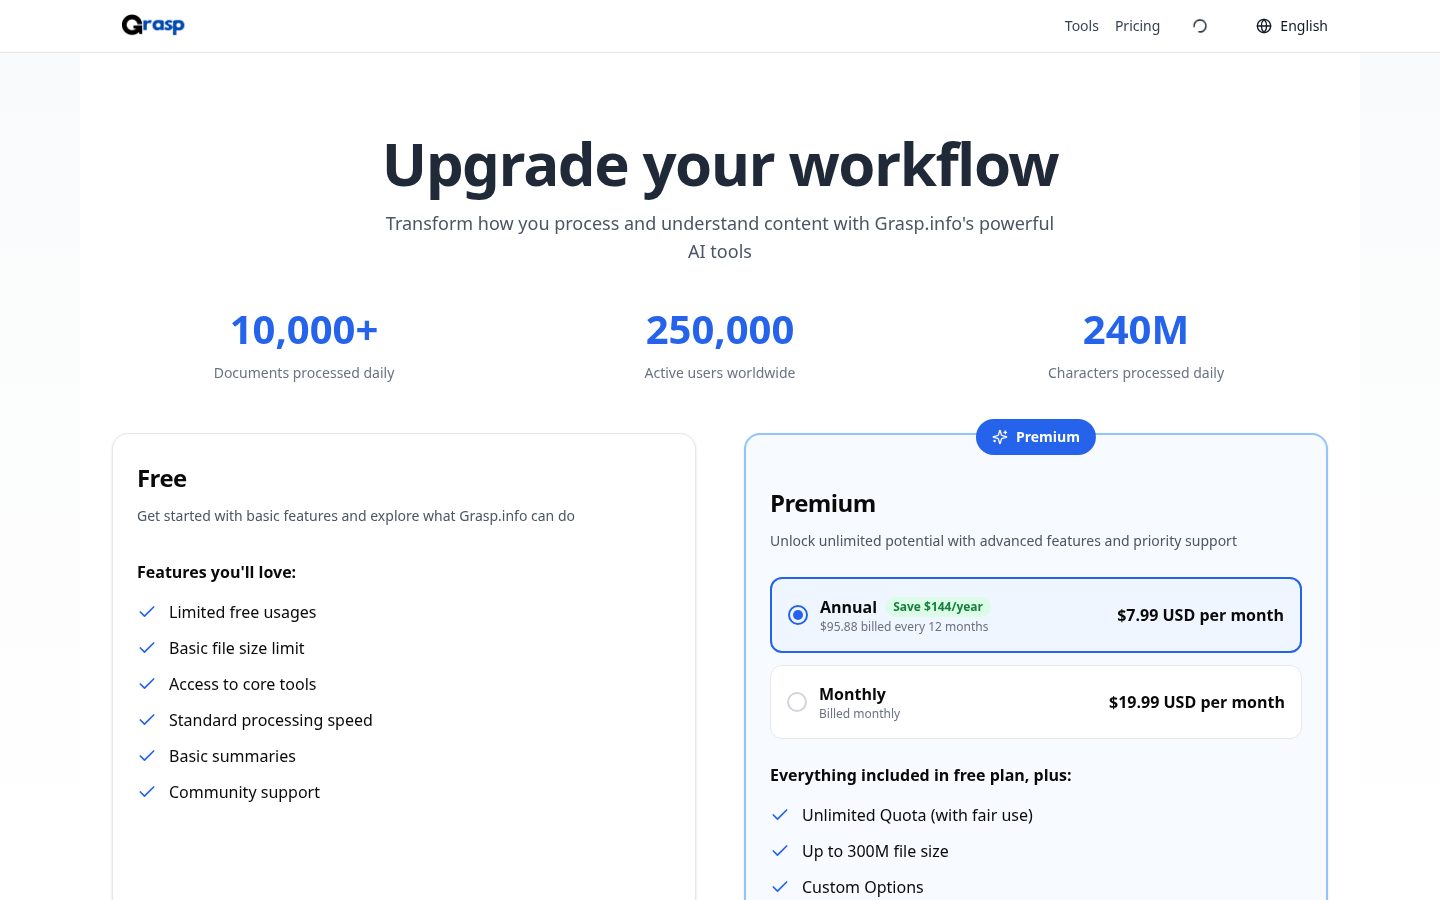Click the Custom Options feature text
This screenshot has height=900, width=1440.
pos(862,887)
